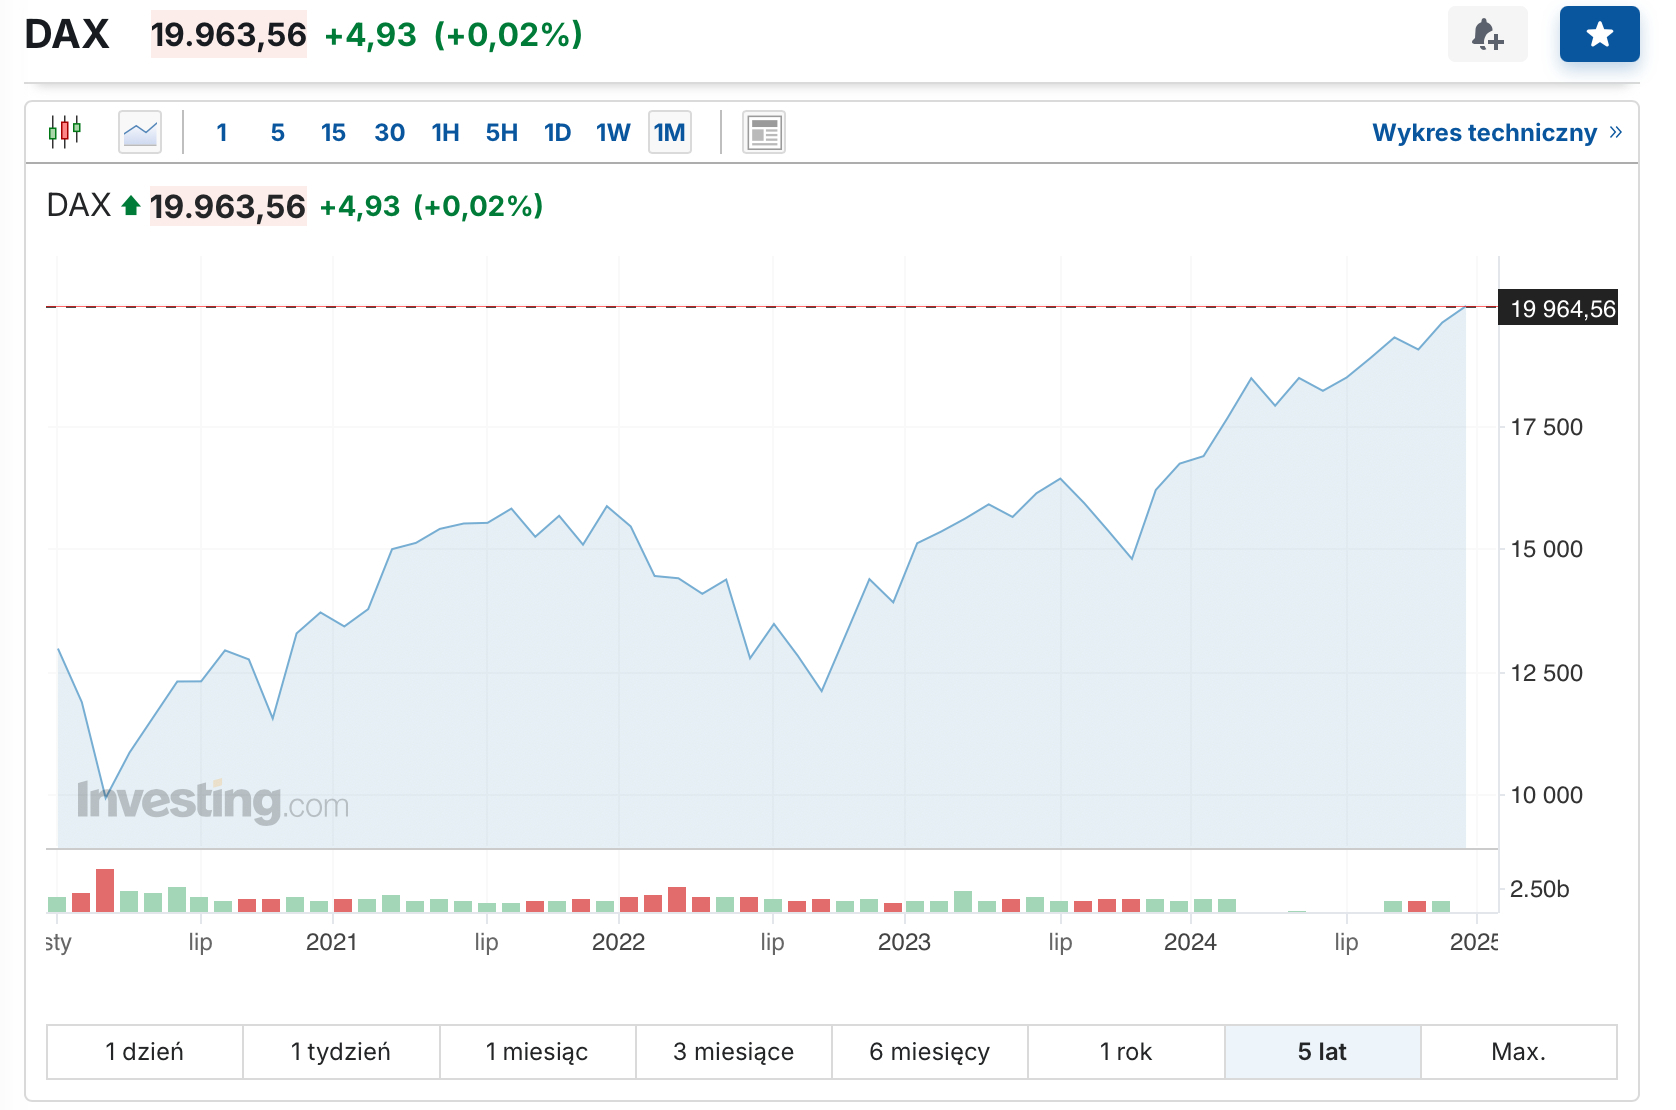Select the 6 miesięcy range button

tap(930, 1052)
